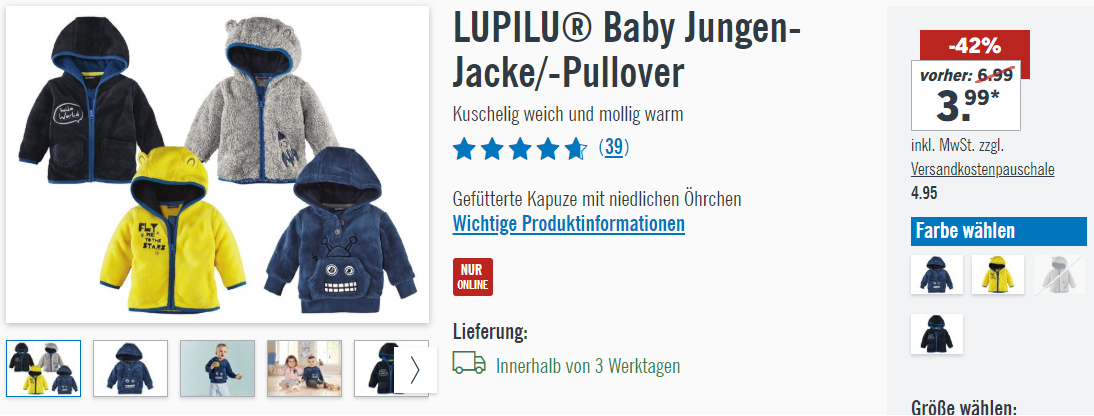This screenshot has width=1094, height=416.
Task: Click the Farbe wählen header bar
Action: tap(998, 231)
